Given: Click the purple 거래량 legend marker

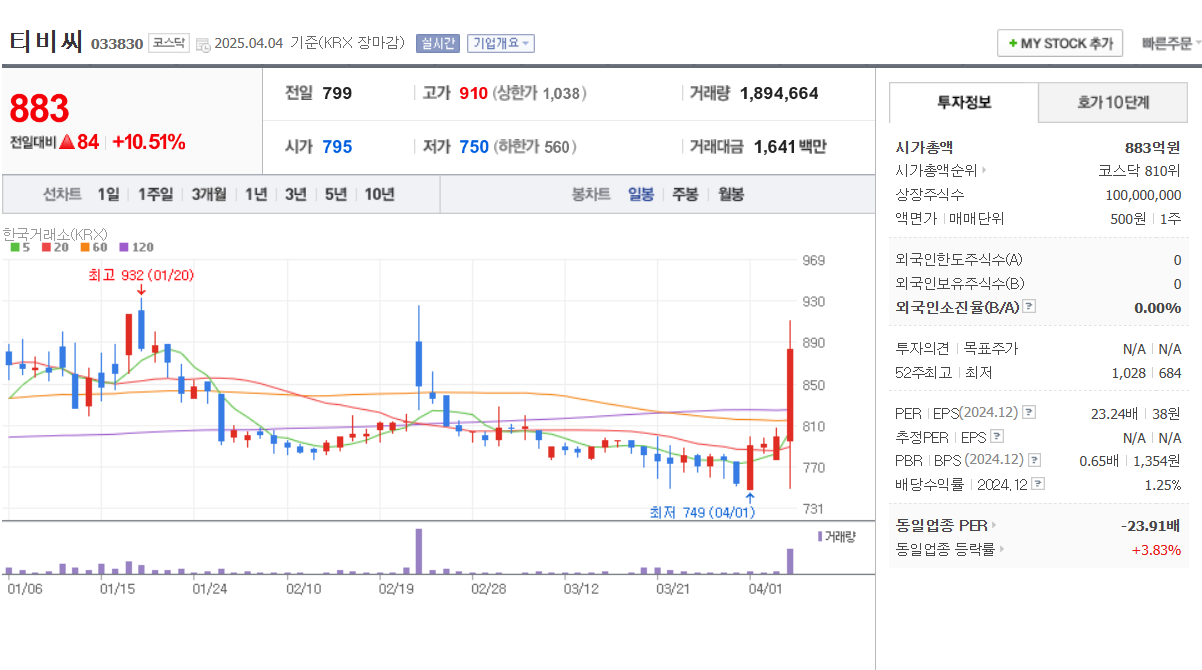Looking at the screenshot, I should (x=820, y=536).
